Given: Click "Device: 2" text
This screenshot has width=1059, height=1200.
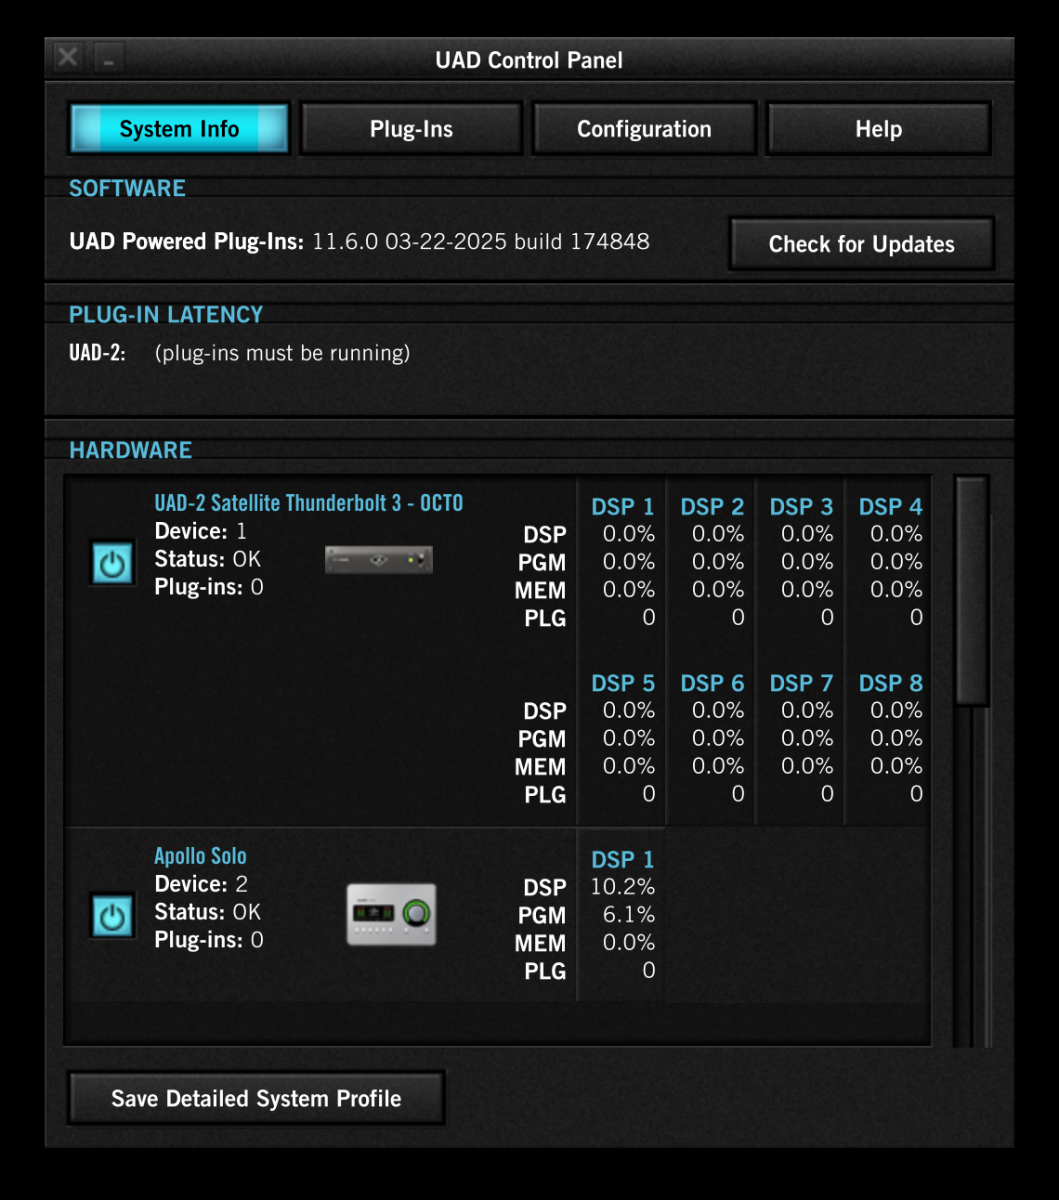Looking at the screenshot, I should pyautogui.click(x=201, y=884).
